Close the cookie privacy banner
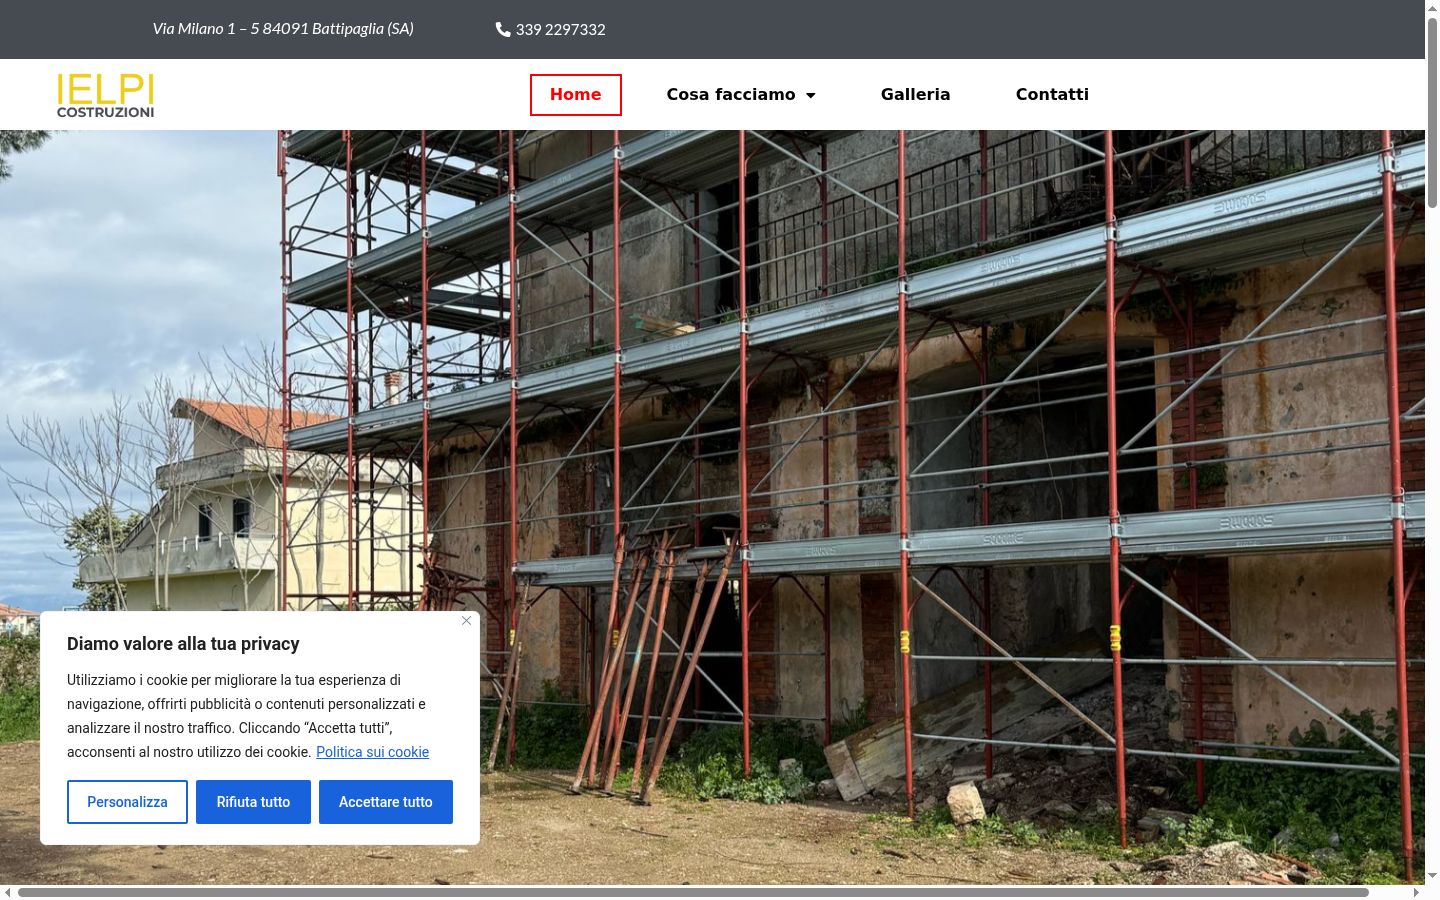This screenshot has height=900, width=1440. [x=466, y=621]
